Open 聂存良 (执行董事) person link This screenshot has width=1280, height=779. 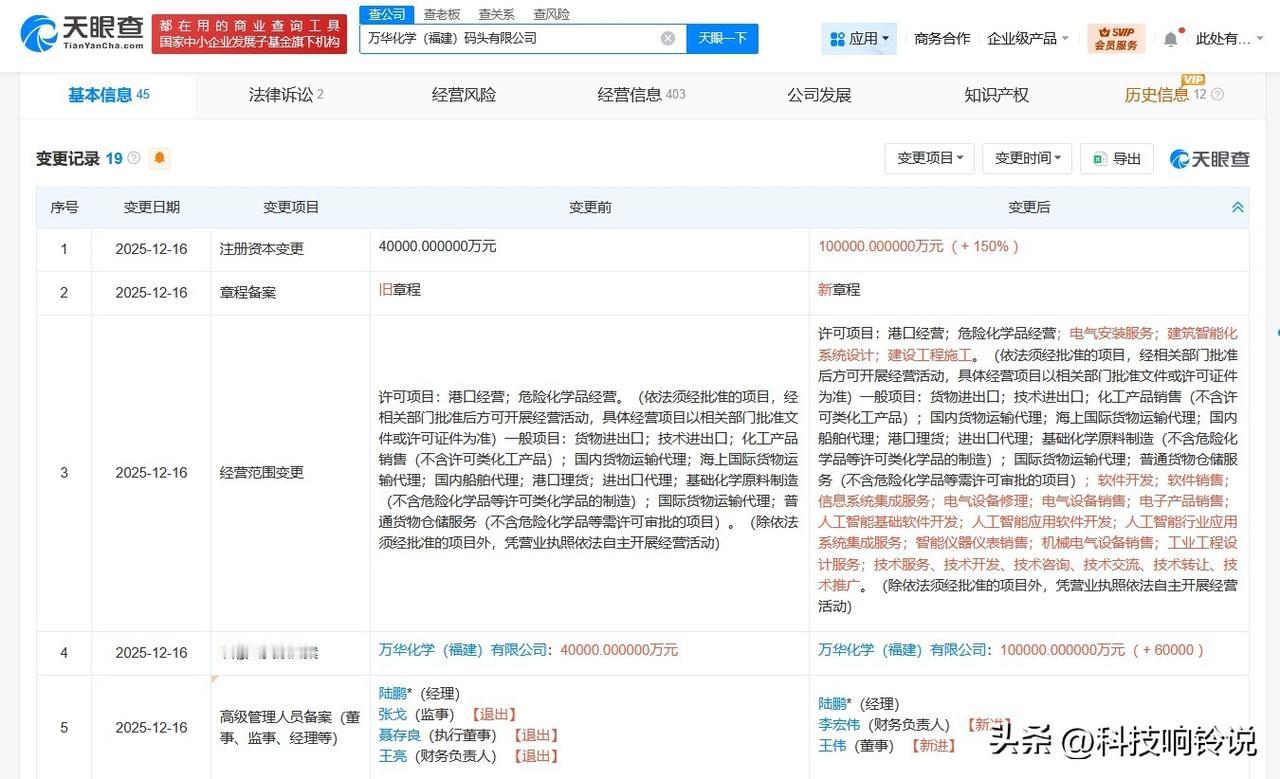(x=400, y=735)
